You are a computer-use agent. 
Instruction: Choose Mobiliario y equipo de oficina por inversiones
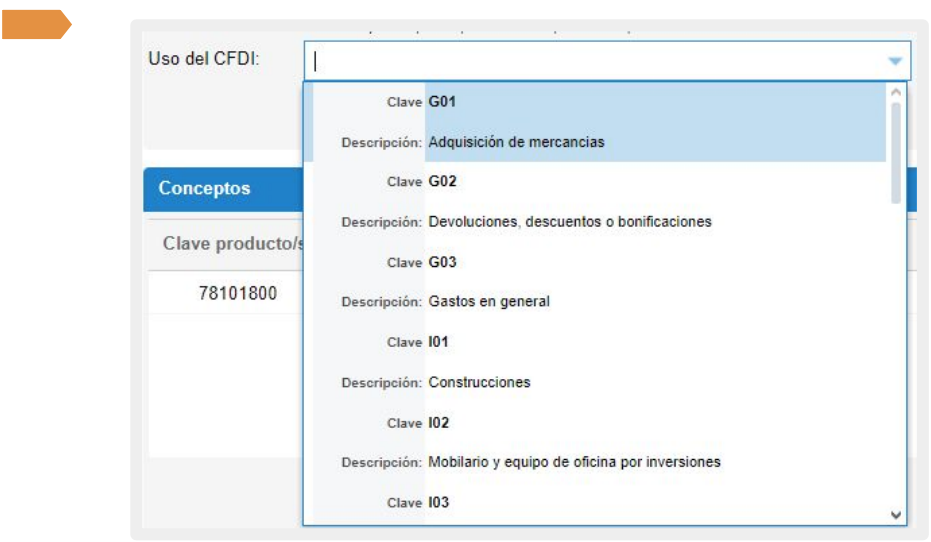[x=574, y=462]
